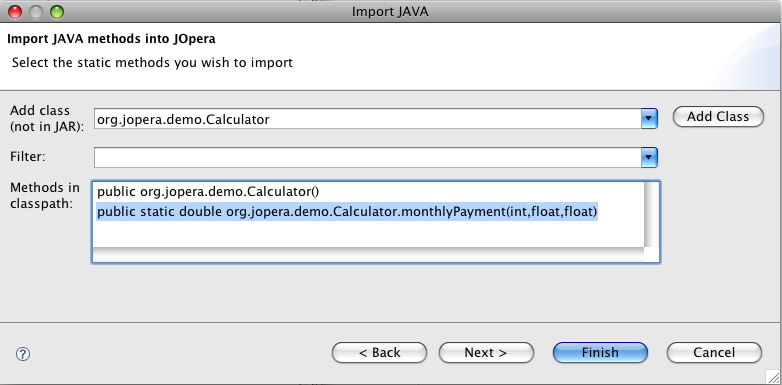Select the public org.jopera.demo.Calculator() constructor entry
Viewport: 782px width, 385px height.
click(208, 192)
